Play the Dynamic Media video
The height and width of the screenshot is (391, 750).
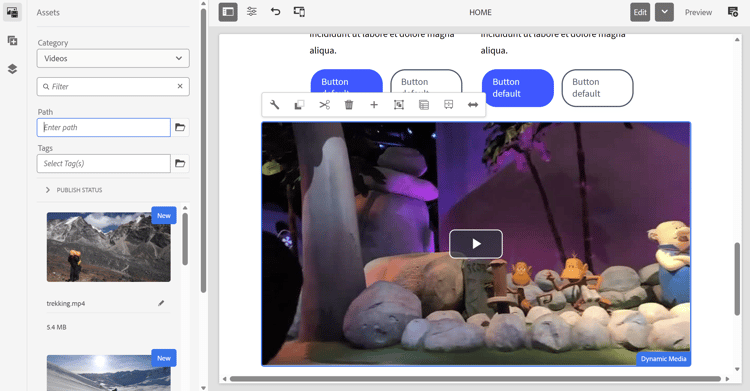pyautogui.click(x=476, y=244)
